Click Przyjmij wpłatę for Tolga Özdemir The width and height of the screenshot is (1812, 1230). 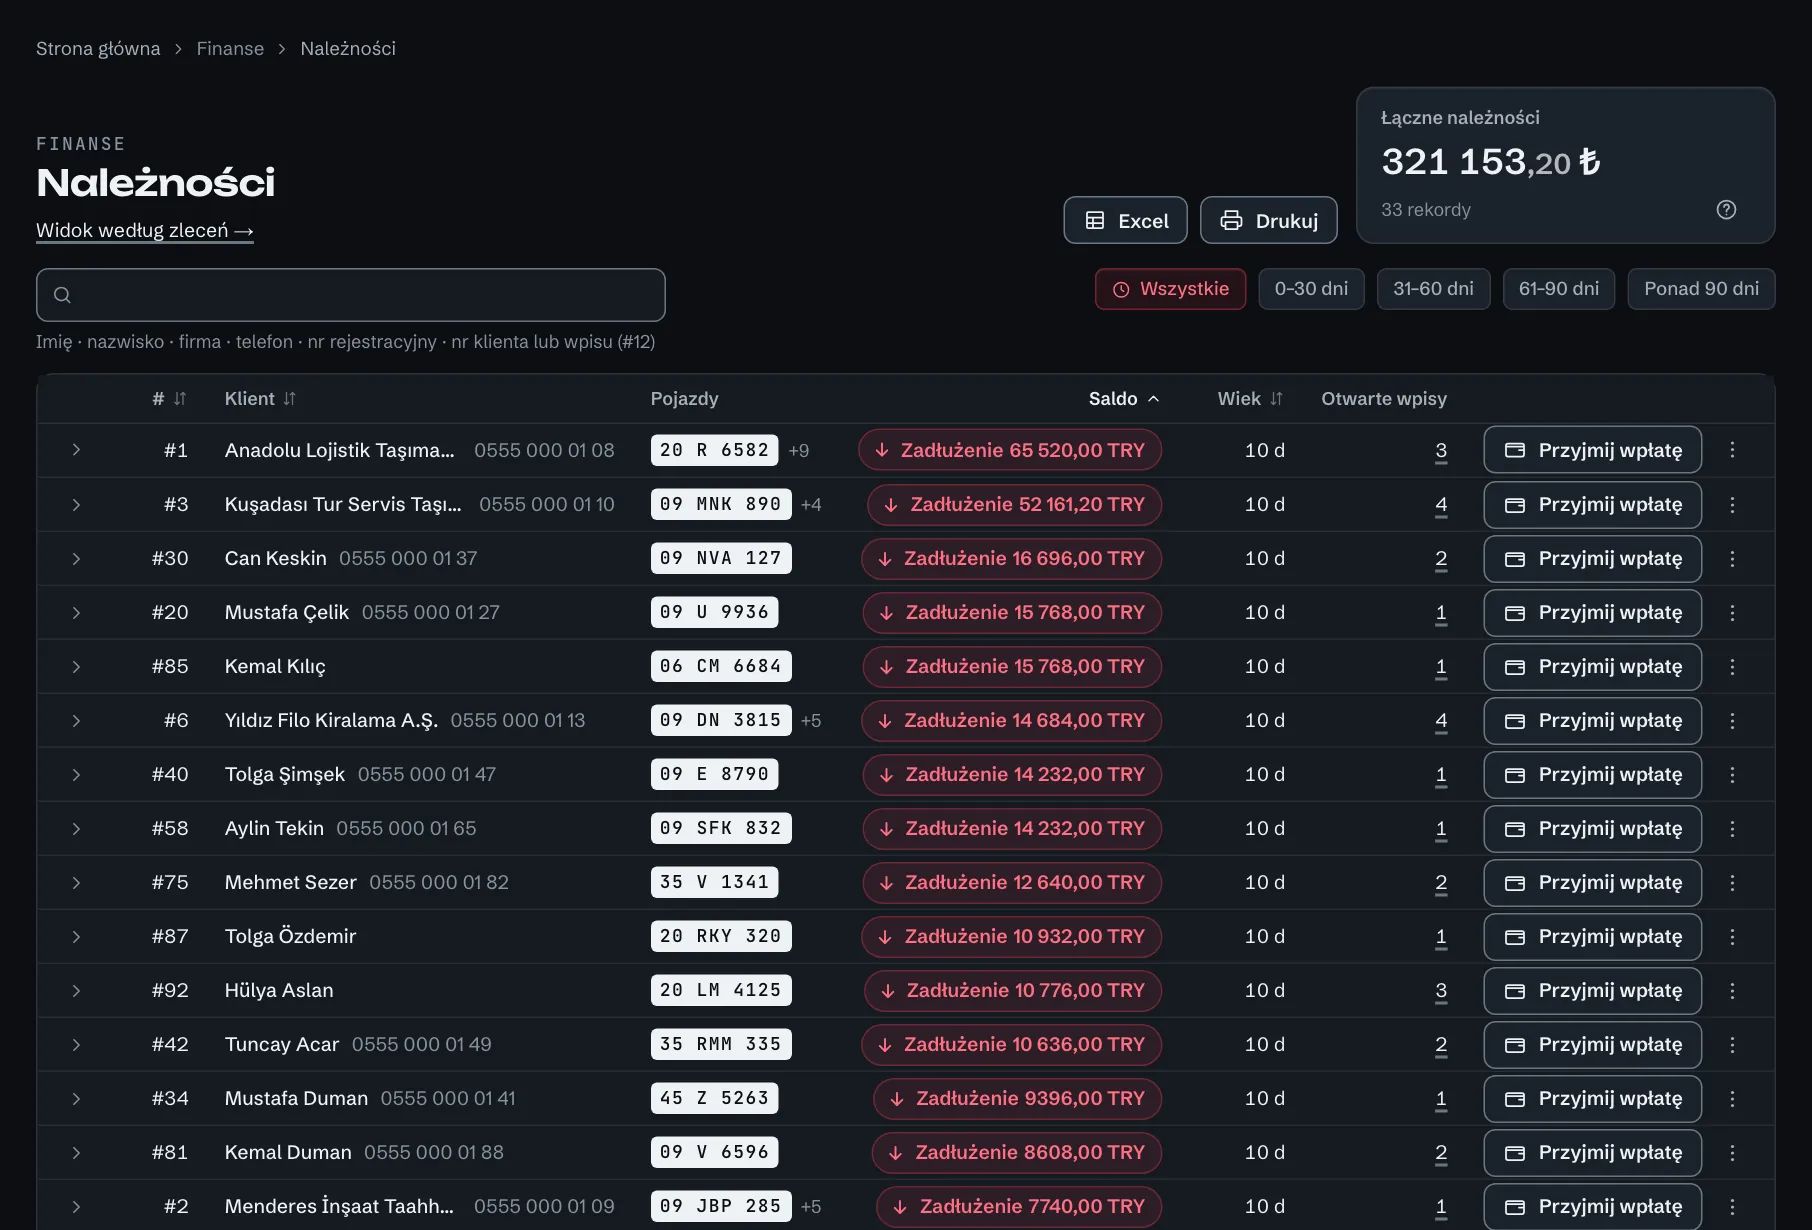point(1592,936)
